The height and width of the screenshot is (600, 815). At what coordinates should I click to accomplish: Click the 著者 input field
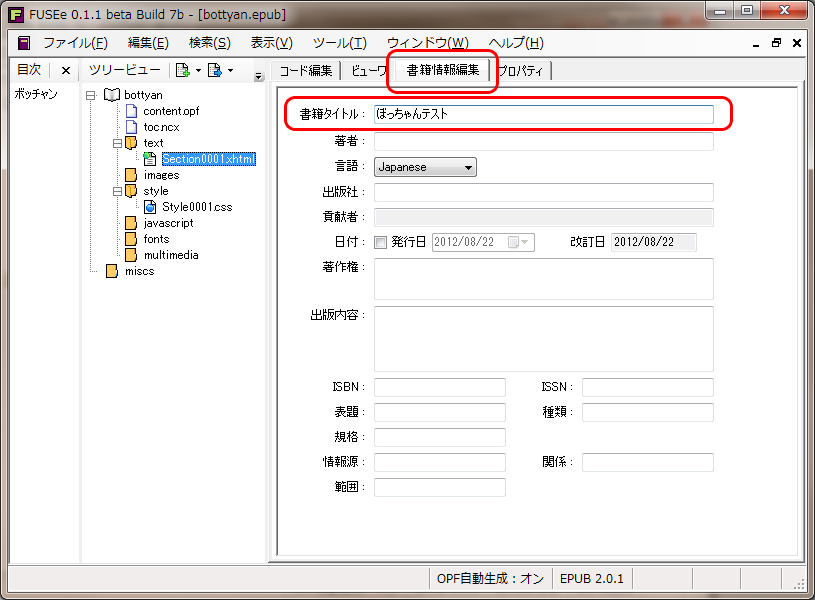(543, 141)
